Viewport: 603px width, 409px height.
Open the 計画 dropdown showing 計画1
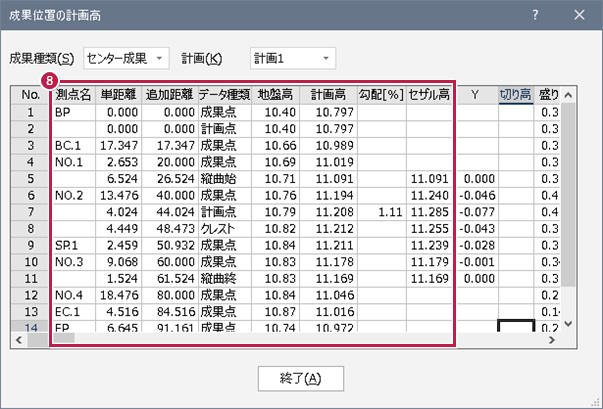tap(292, 58)
